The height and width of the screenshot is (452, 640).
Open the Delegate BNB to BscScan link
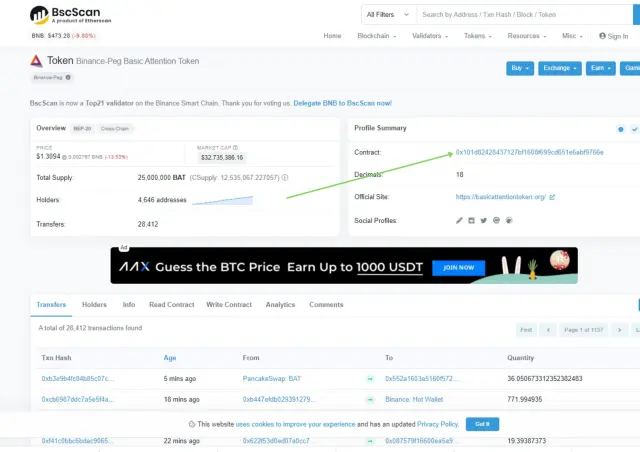point(342,103)
